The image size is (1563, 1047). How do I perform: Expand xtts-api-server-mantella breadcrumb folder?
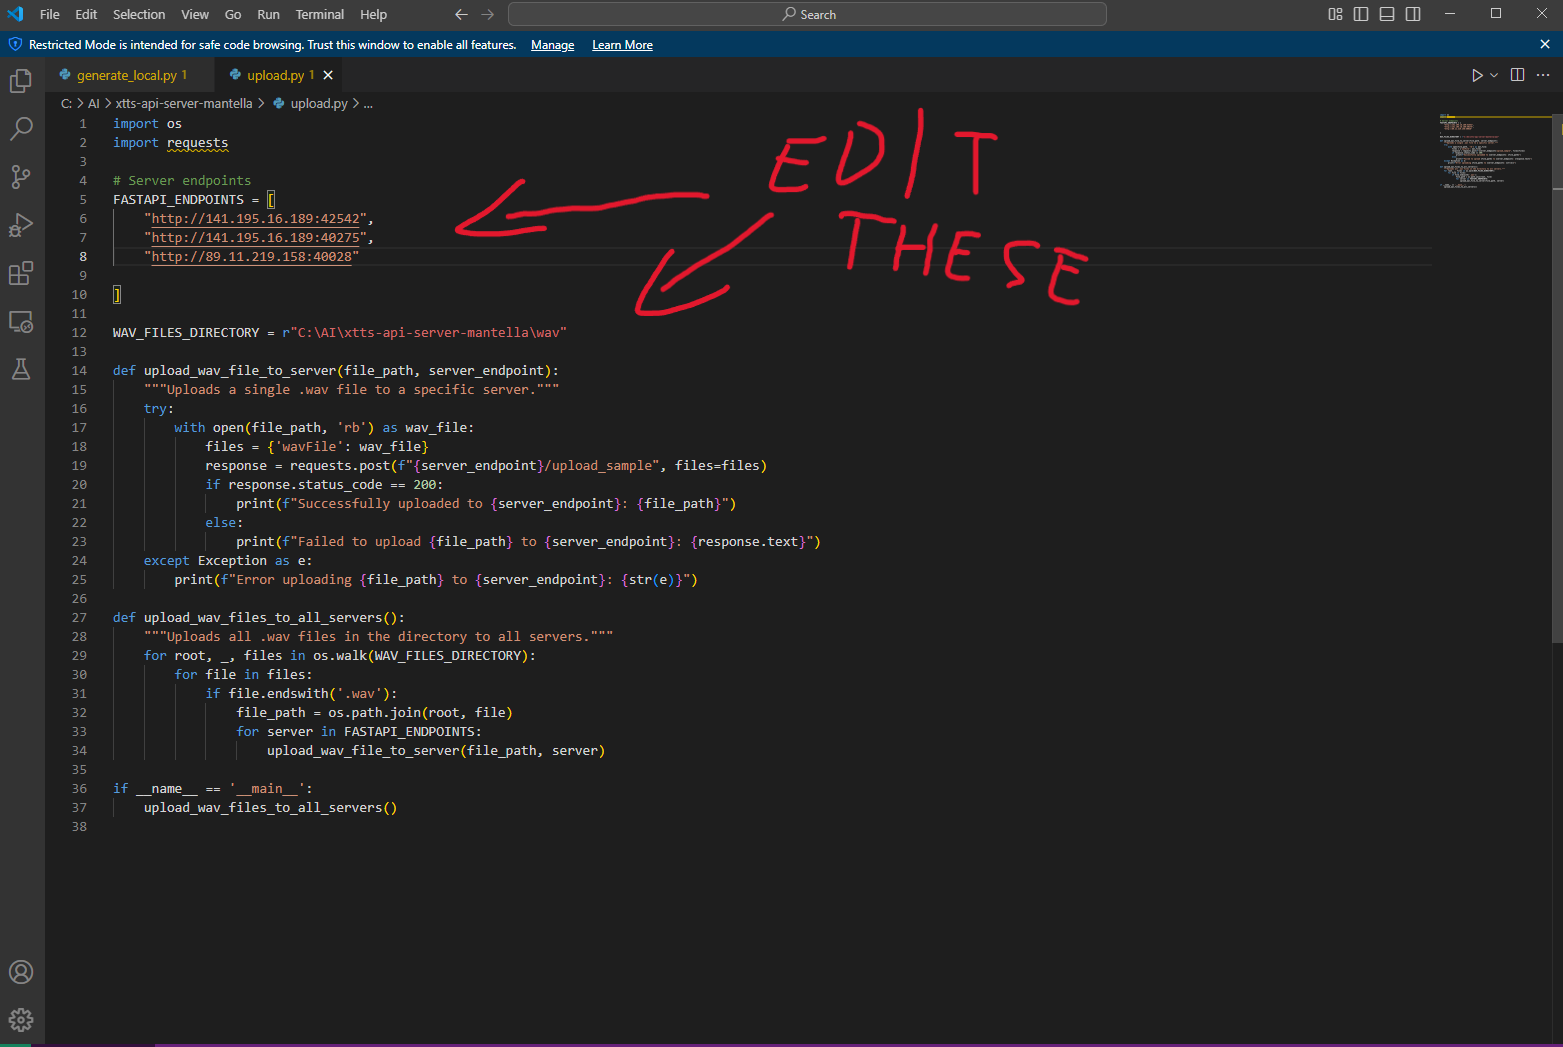pyautogui.click(x=184, y=103)
